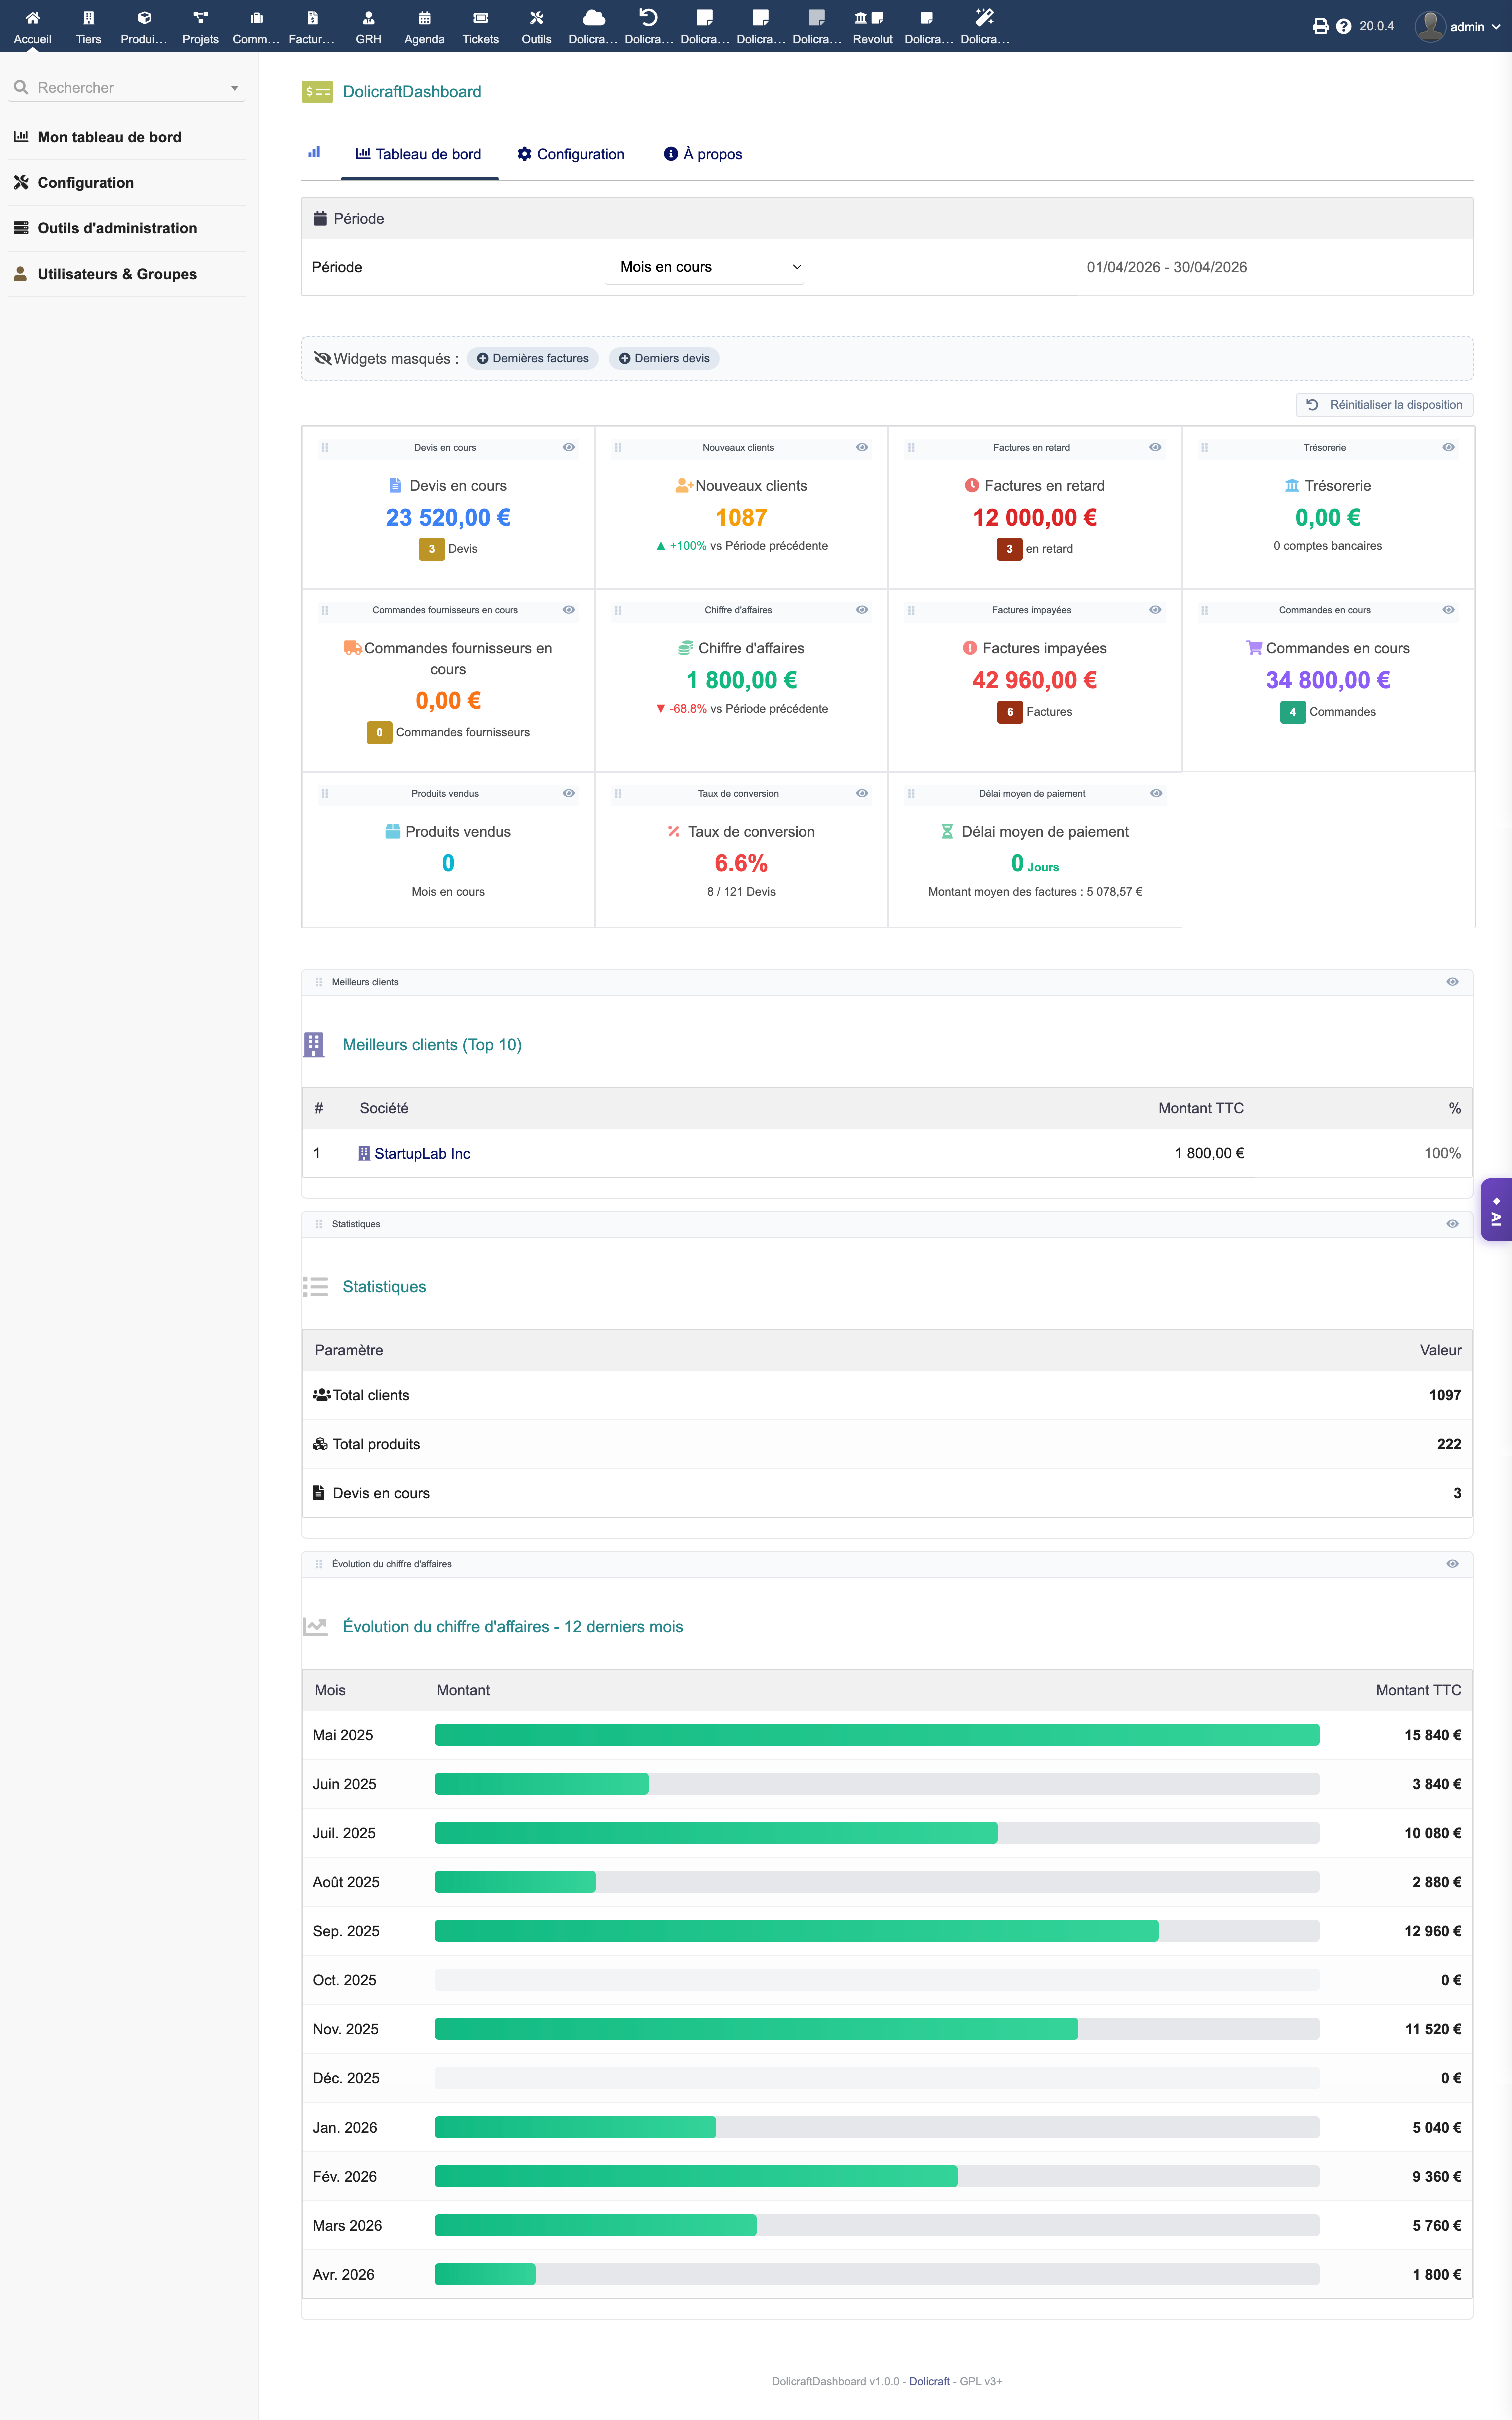This screenshot has width=1512, height=2420.
Task: Open the Tickets module icon
Action: pyautogui.click(x=480, y=18)
